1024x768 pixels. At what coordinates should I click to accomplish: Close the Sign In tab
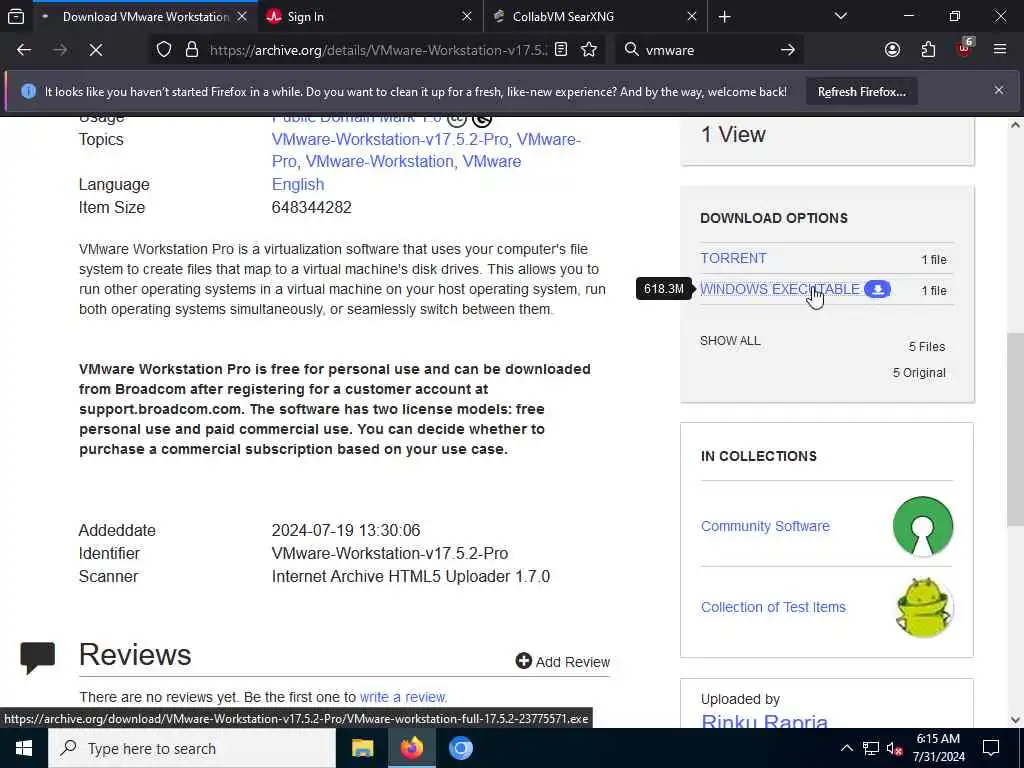(466, 17)
